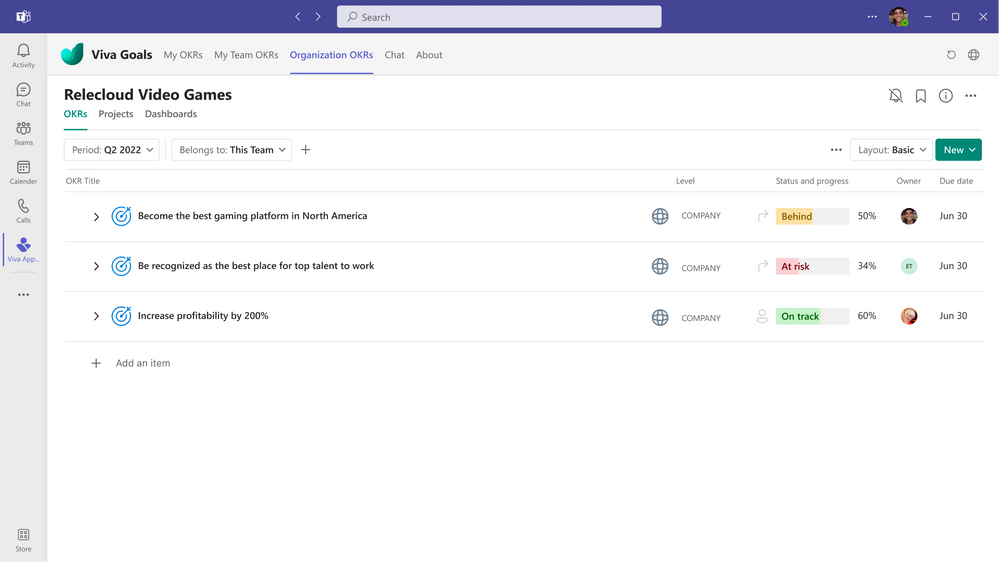Open the Layout Basic dropdown

891,150
